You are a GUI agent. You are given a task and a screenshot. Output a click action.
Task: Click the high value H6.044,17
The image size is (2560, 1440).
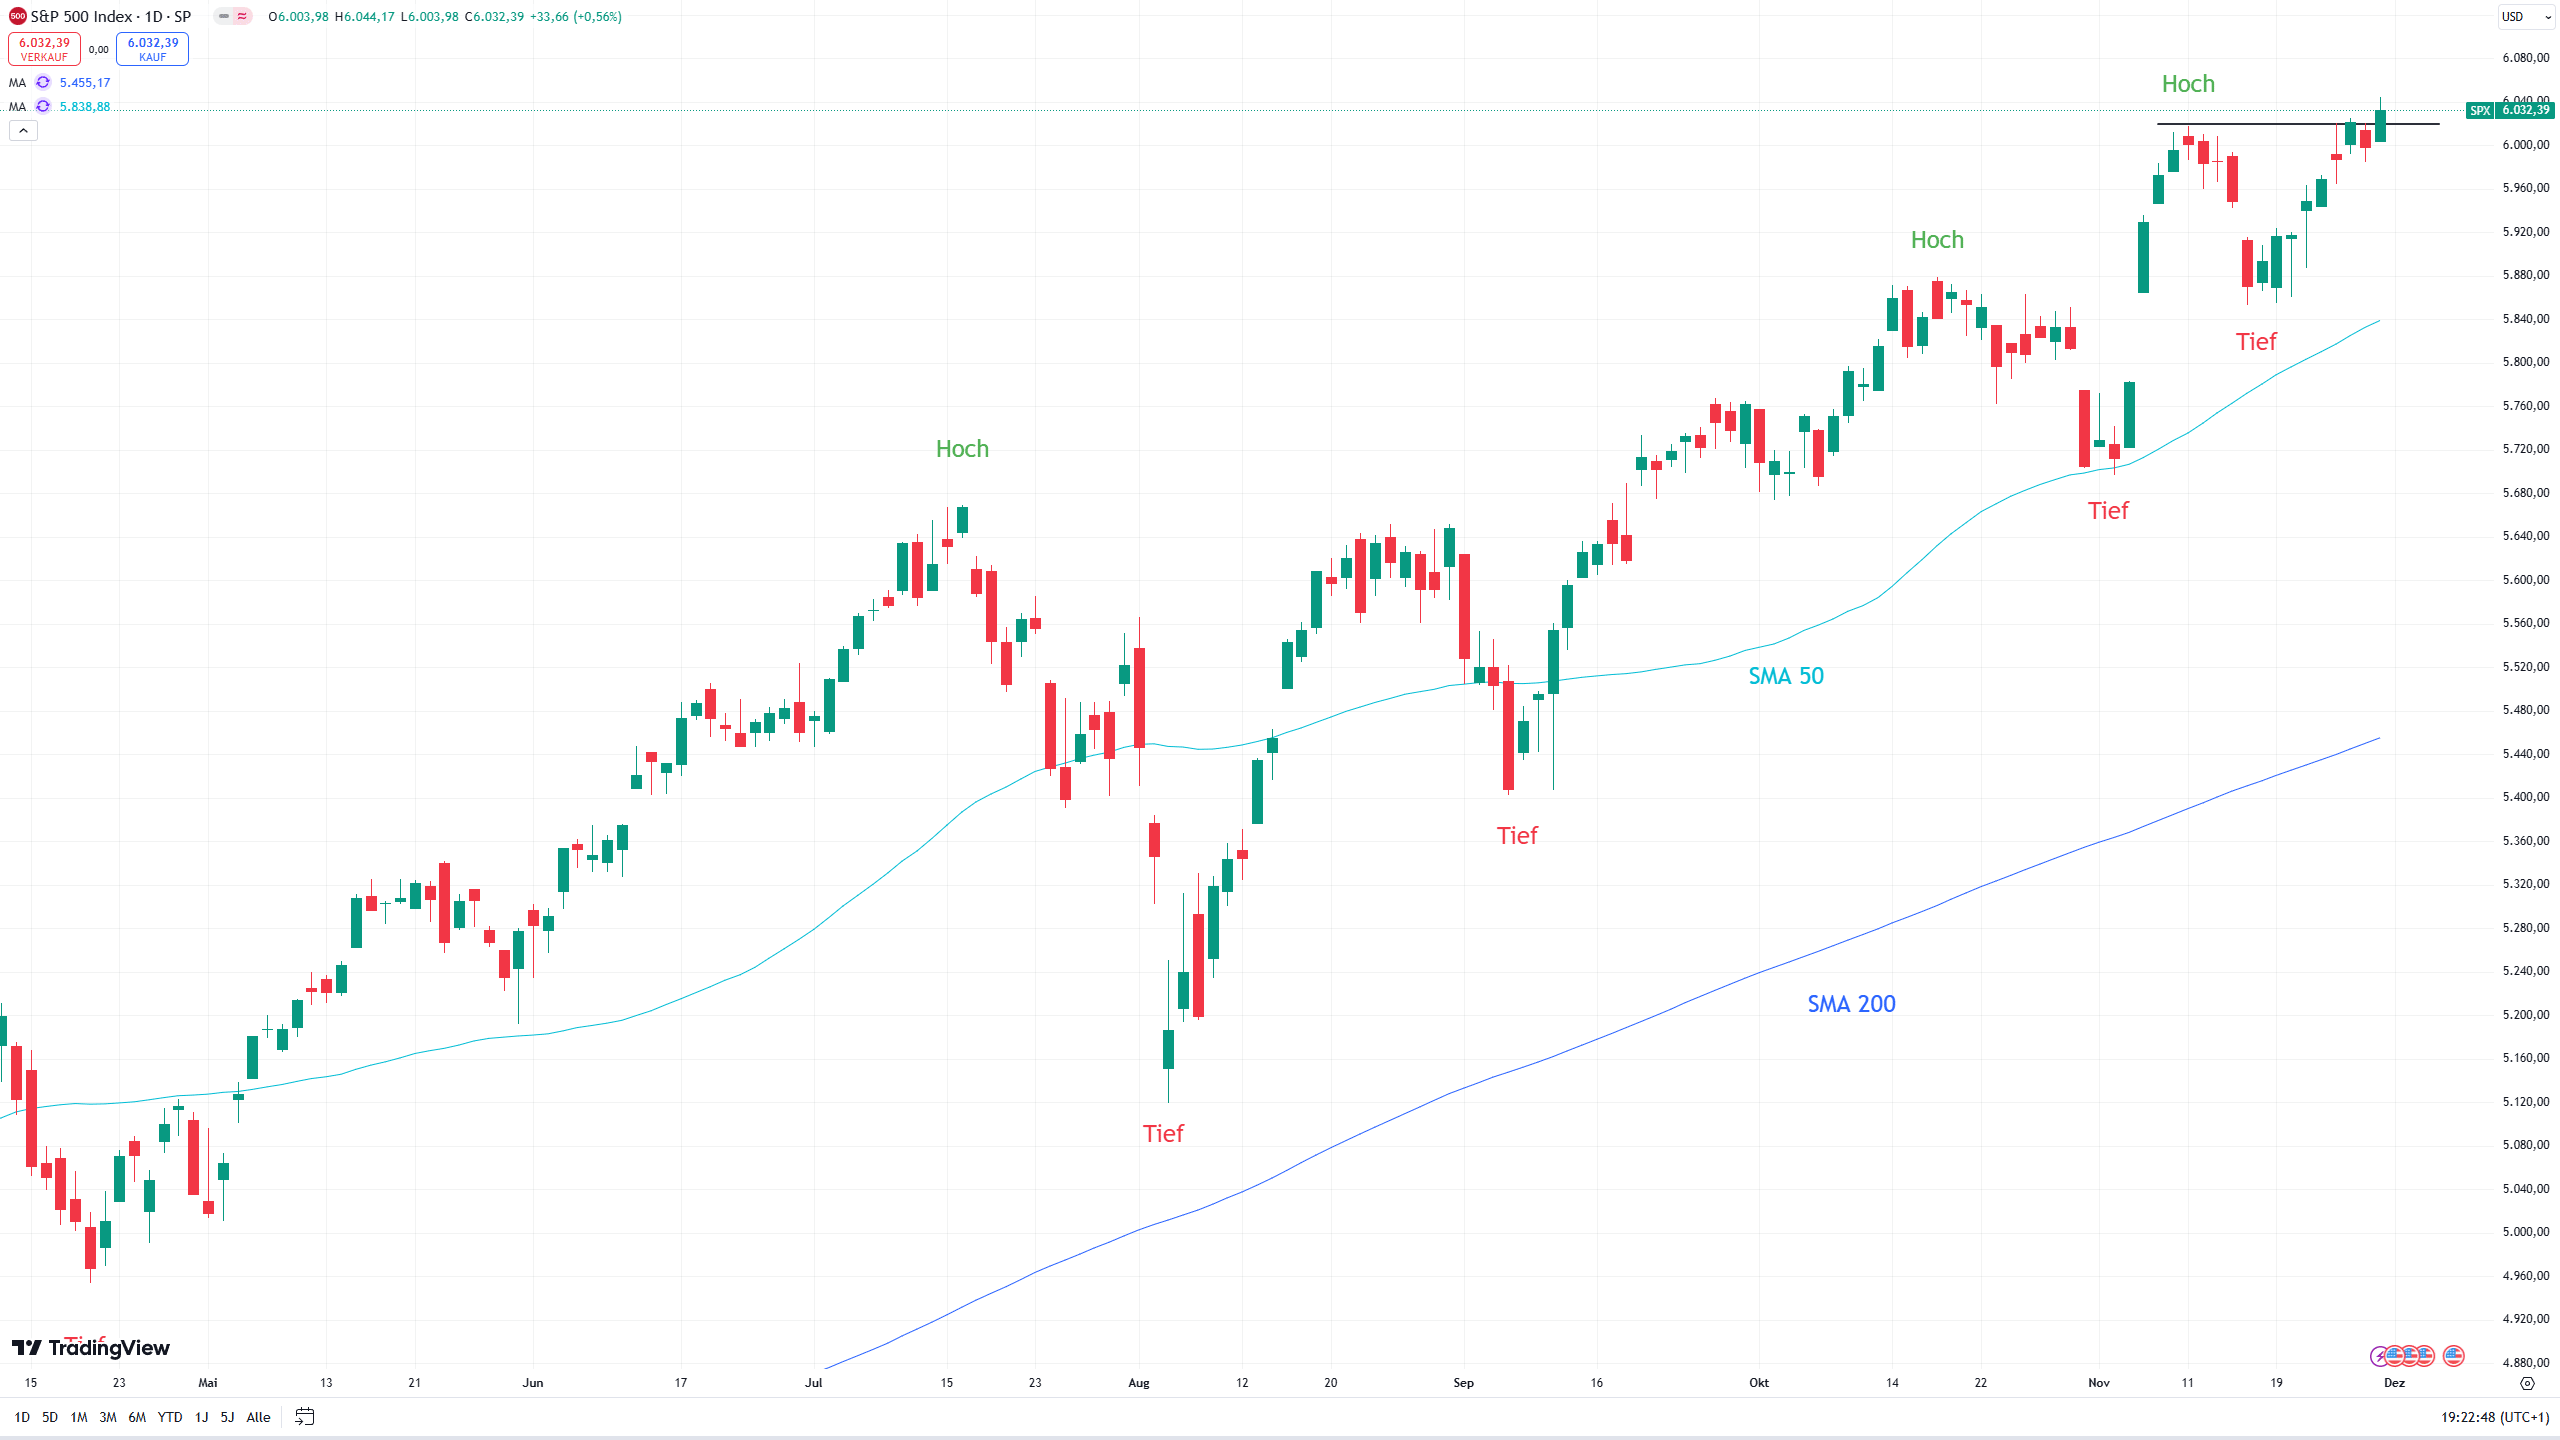click(364, 17)
